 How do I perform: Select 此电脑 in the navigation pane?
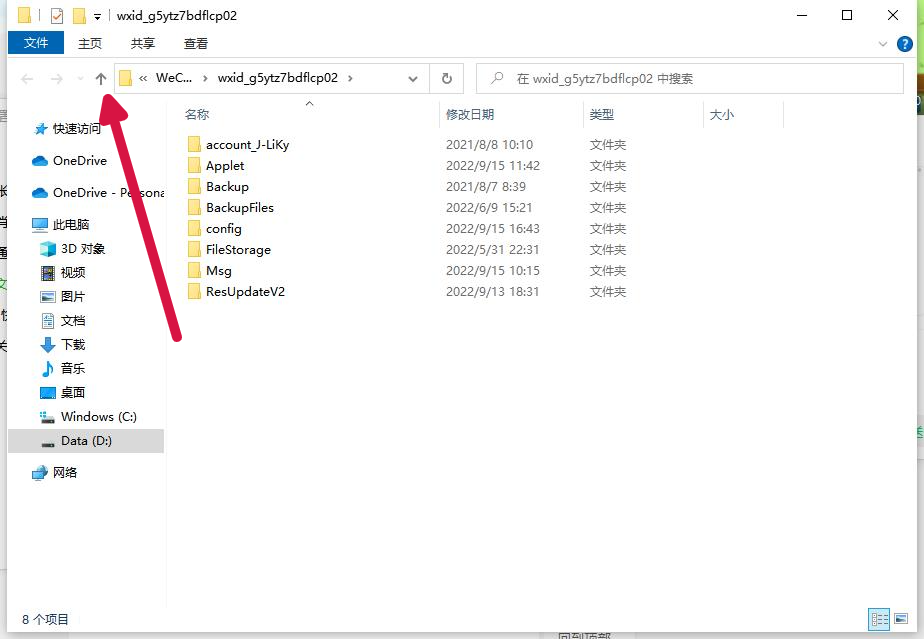point(71,224)
